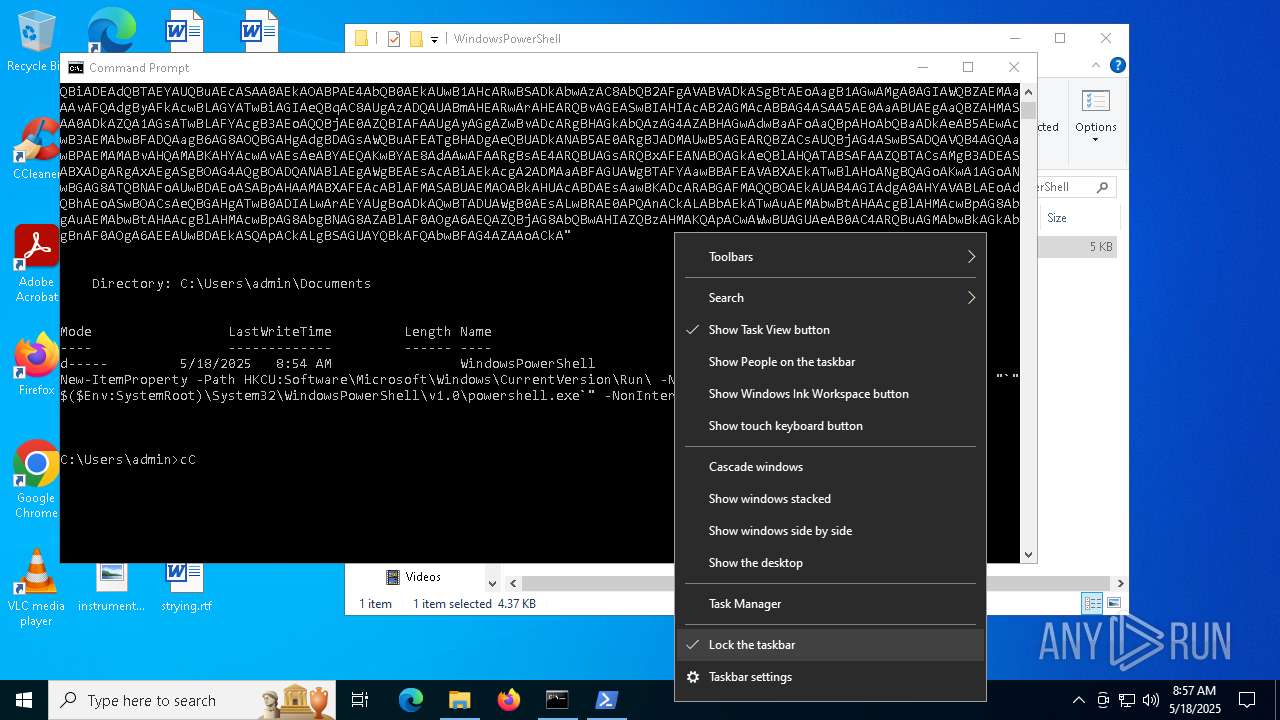Click the taskbar search box
Viewport: 1280px width, 720px height.
tap(192, 700)
